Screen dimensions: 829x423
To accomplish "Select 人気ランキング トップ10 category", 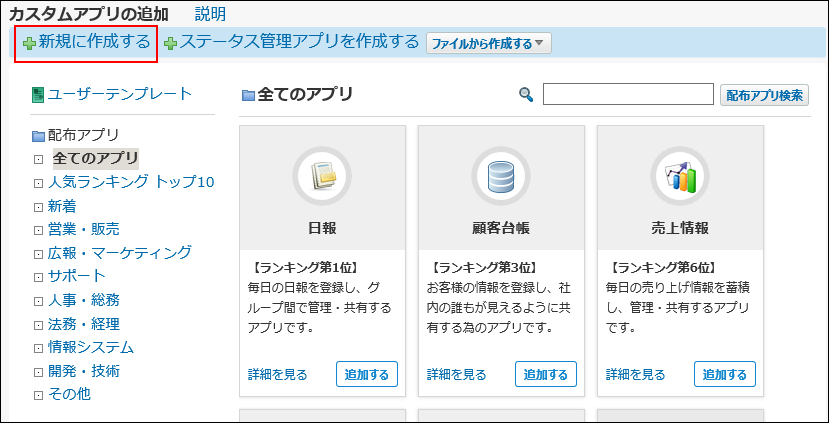I will [131, 182].
